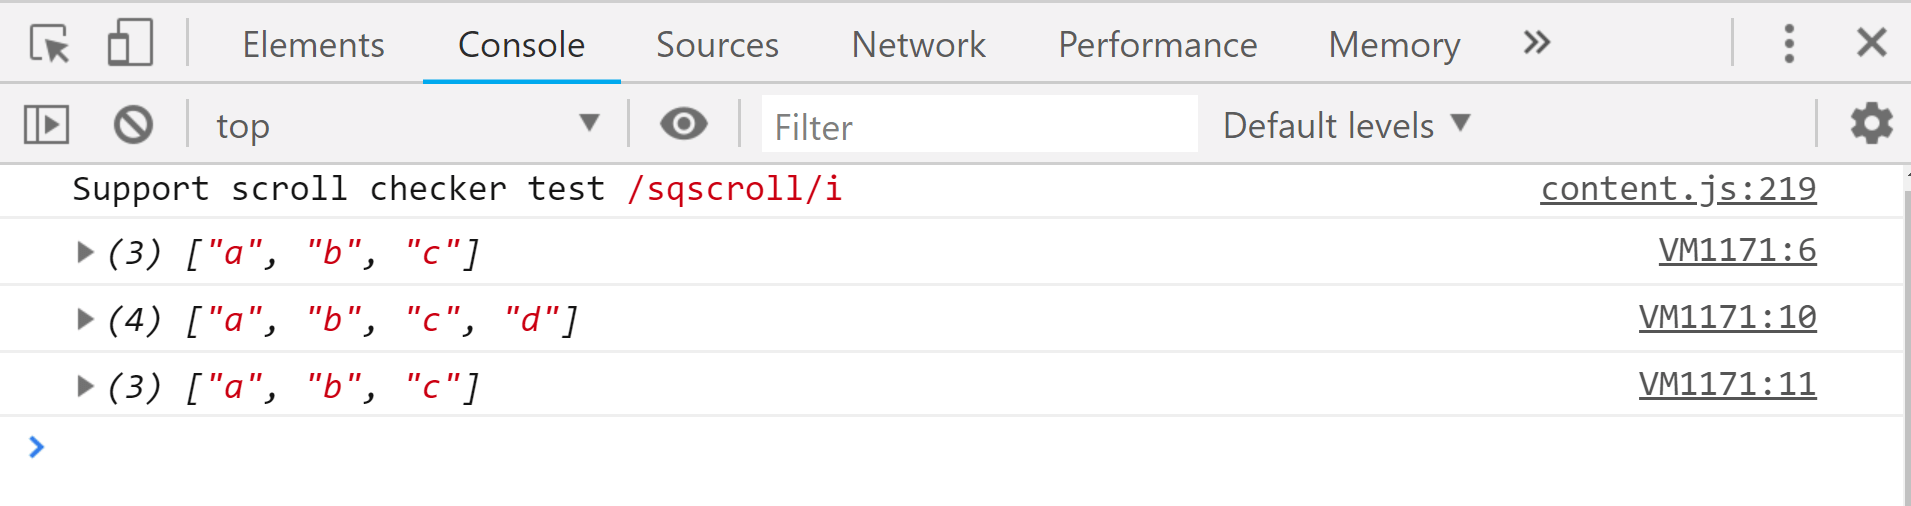Expand the four-item array entry

point(85,320)
